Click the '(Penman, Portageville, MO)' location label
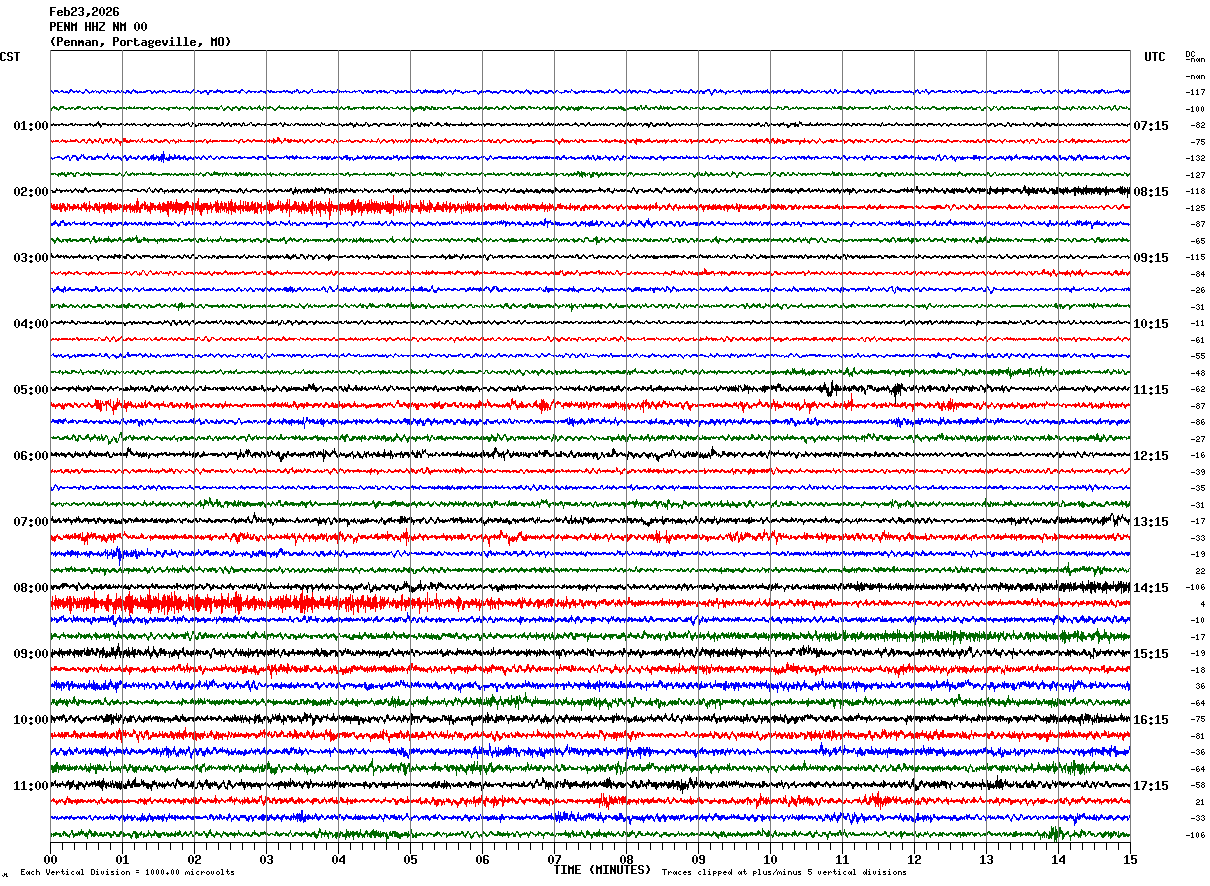The image size is (1210, 886). click(140, 42)
